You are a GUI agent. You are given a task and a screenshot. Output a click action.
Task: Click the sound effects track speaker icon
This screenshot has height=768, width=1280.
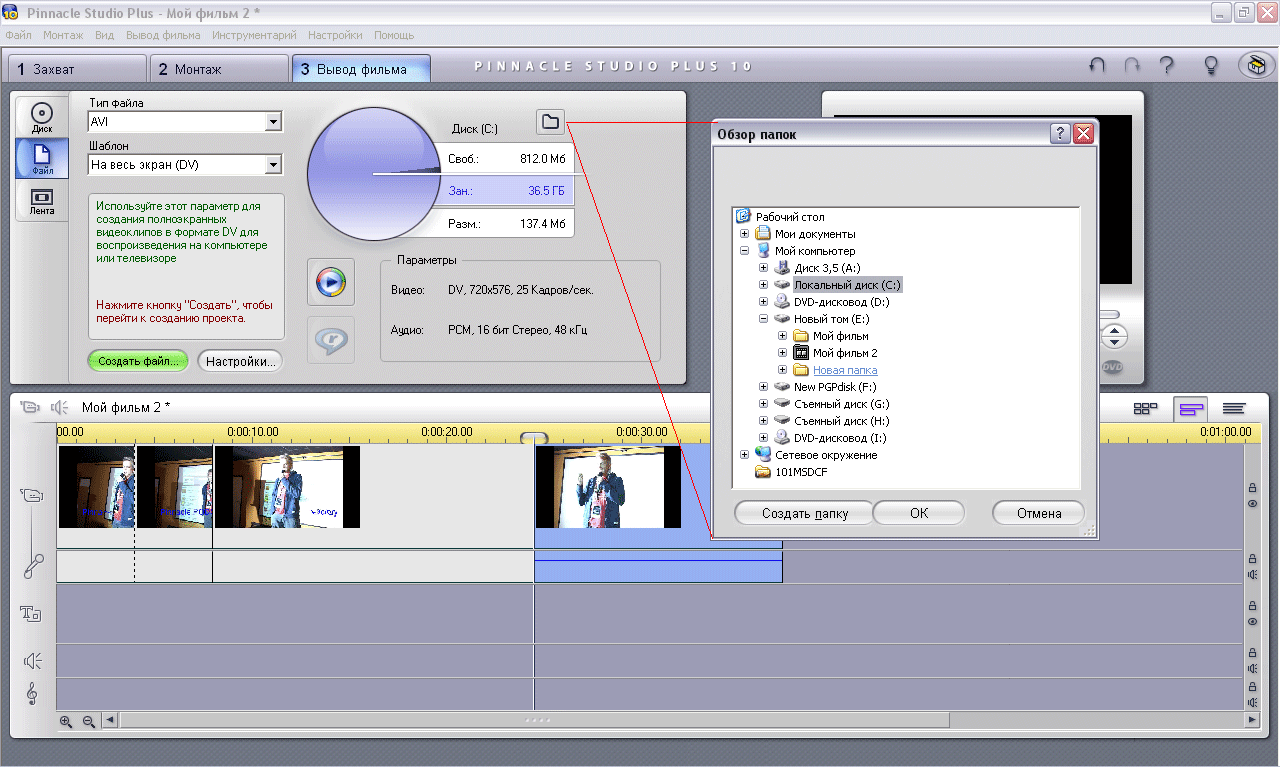tap(33, 661)
